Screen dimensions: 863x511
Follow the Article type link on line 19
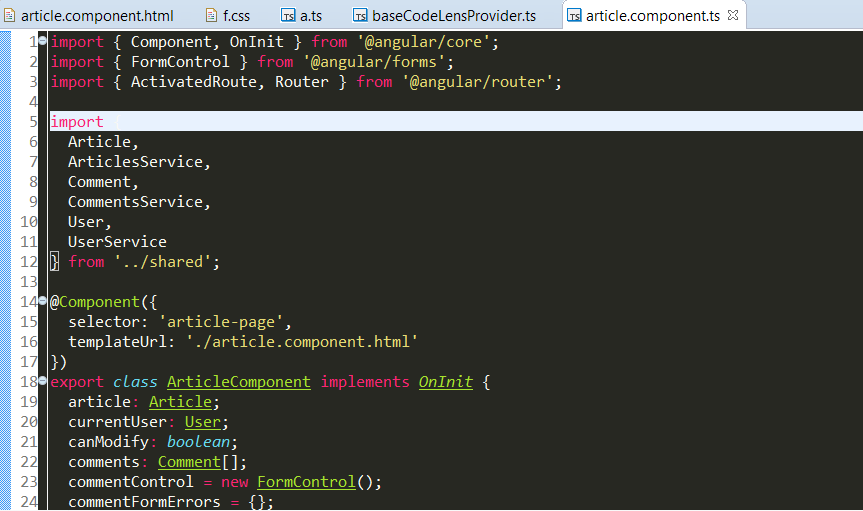[x=181, y=402]
